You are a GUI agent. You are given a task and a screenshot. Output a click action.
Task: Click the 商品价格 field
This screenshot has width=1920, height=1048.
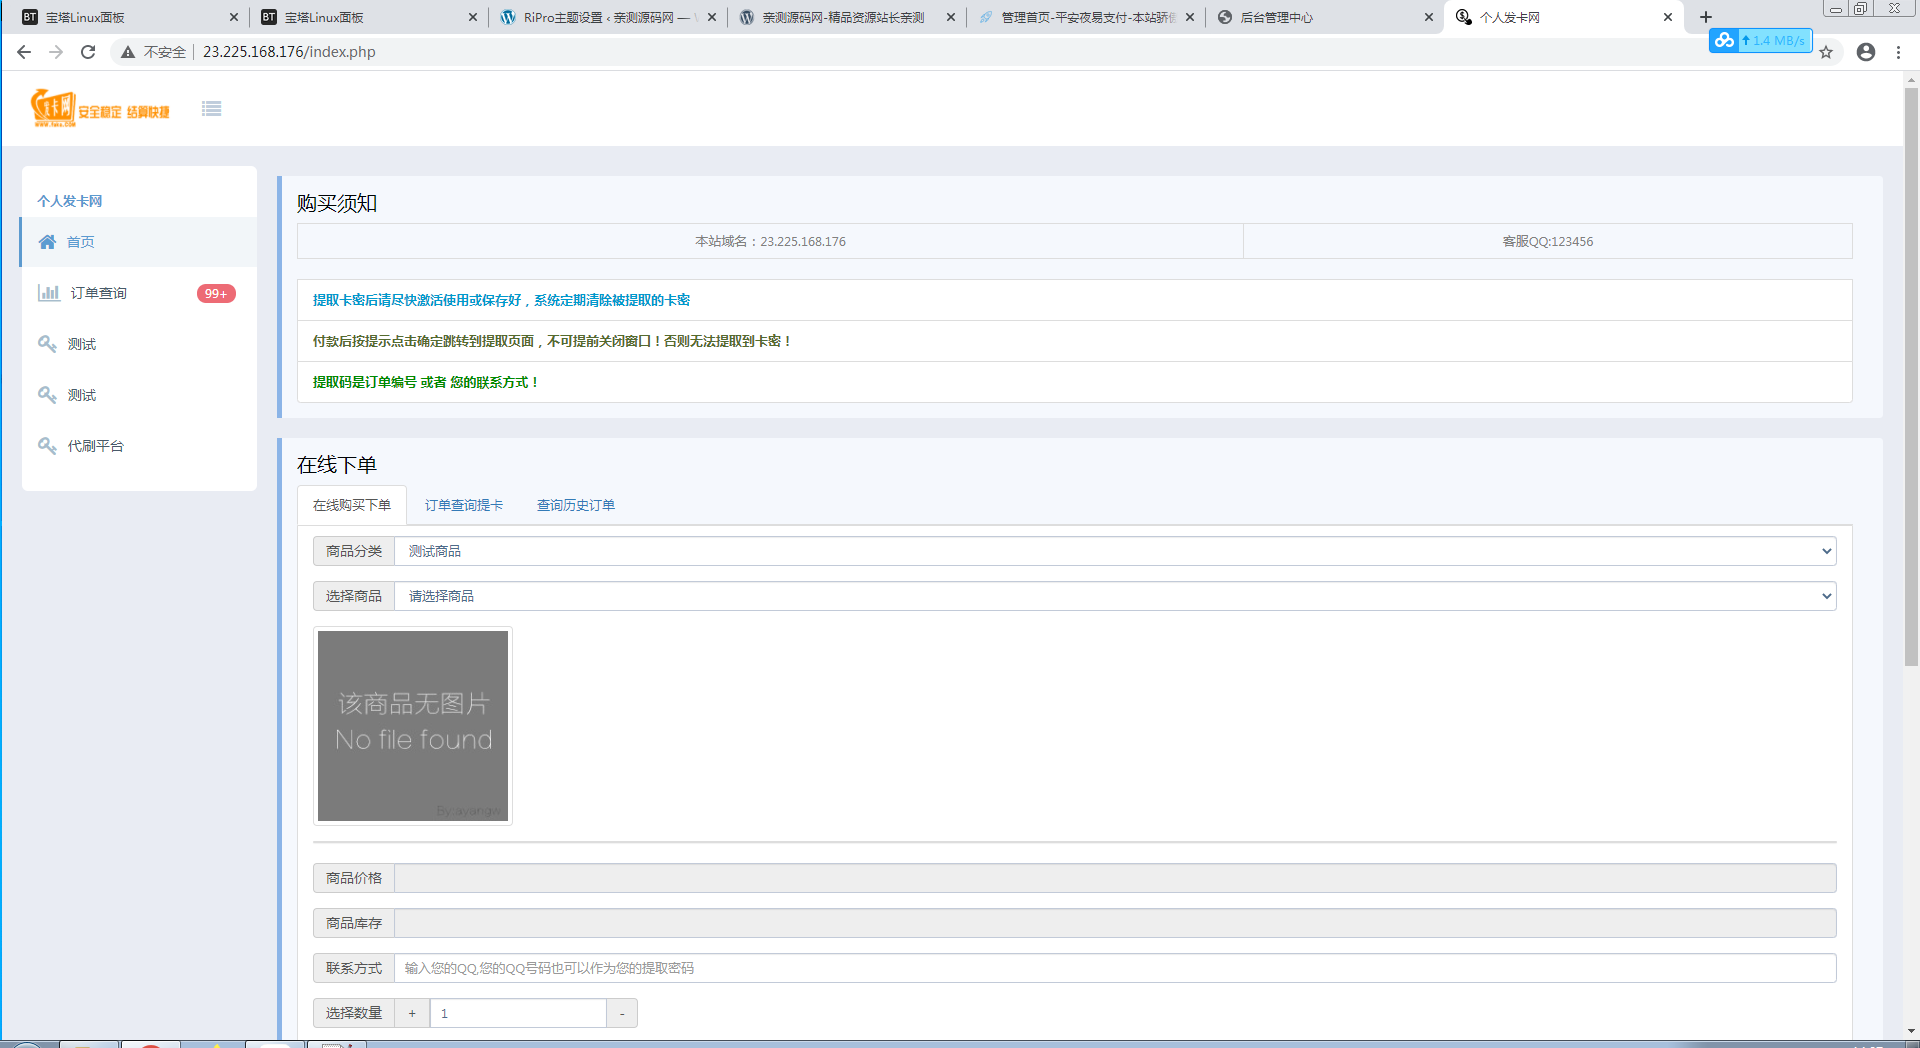click(1115, 878)
